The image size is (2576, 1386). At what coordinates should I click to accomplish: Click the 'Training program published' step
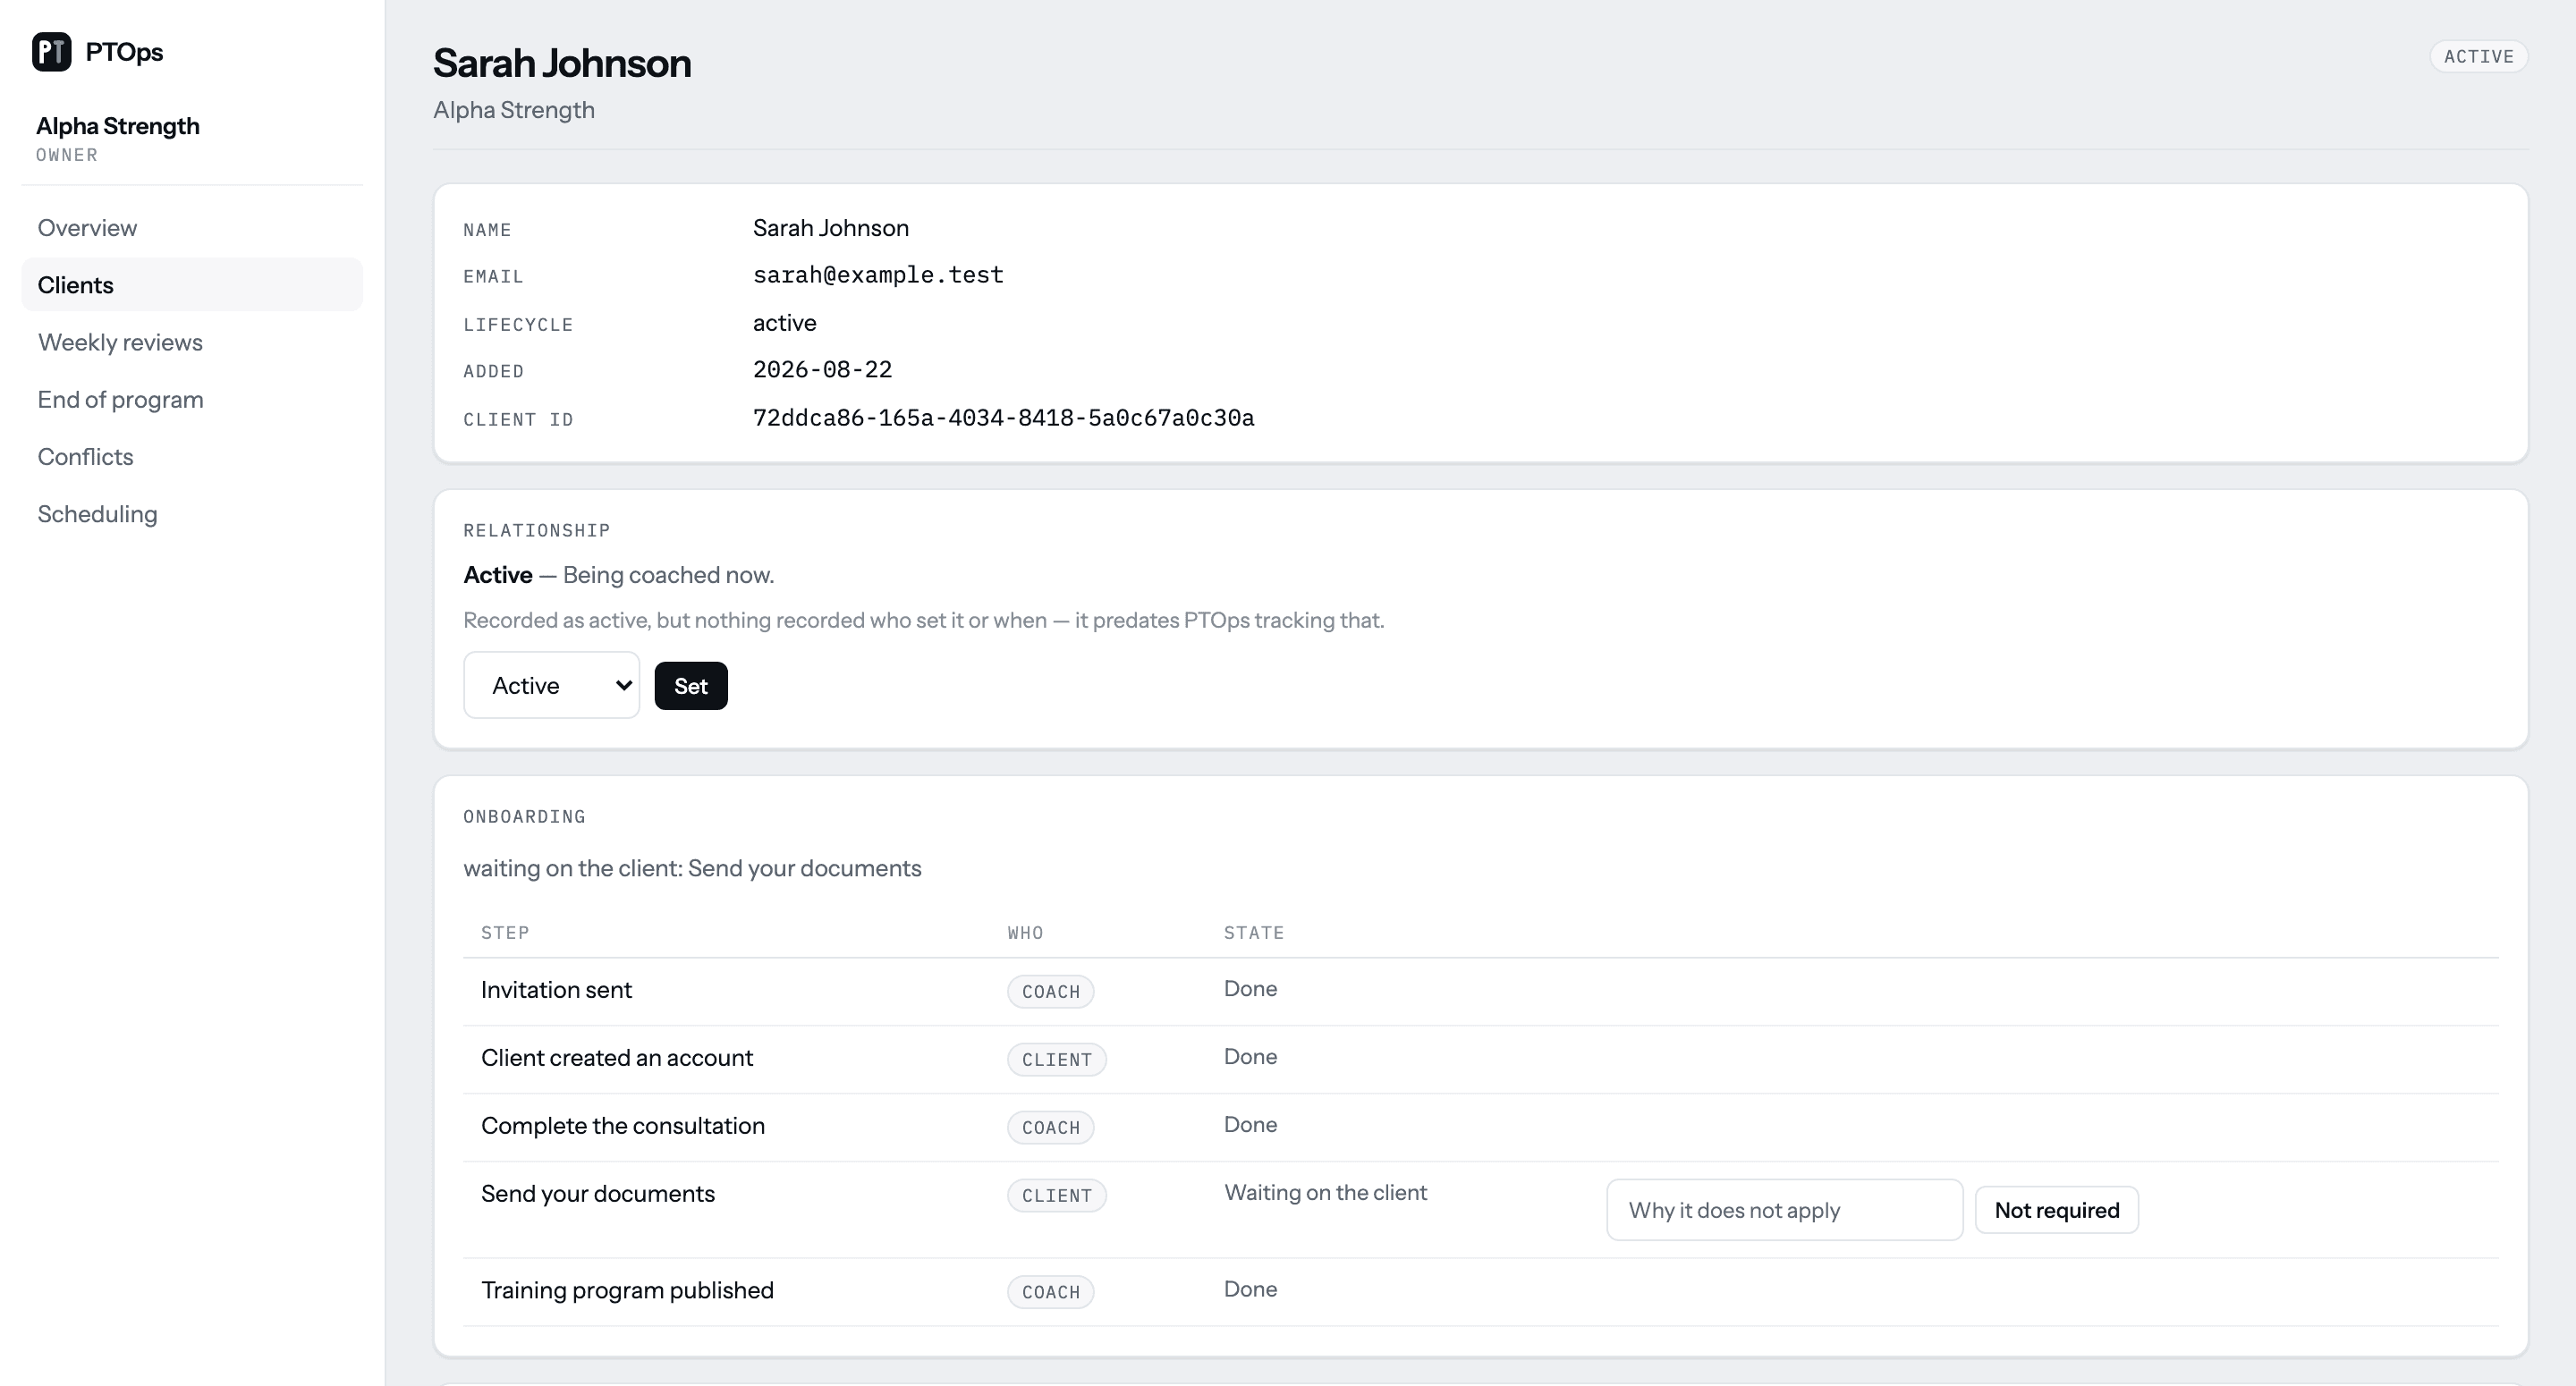627,1290
